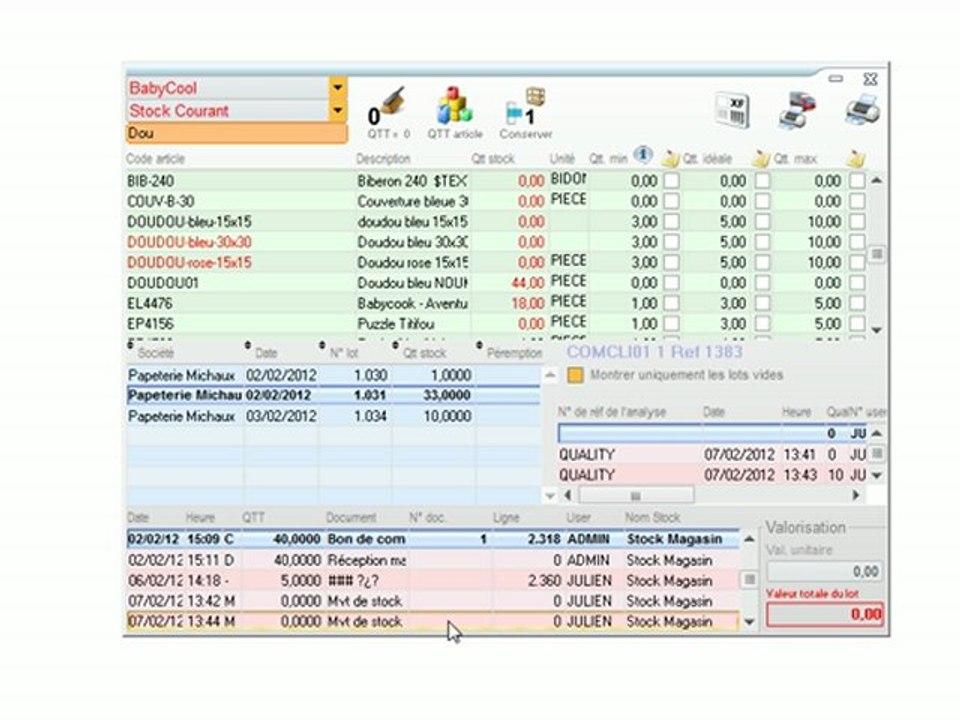Select the DOUDOU01 article row
Screen dimensions: 960x720
pyautogui.click(x=497, y=283)
